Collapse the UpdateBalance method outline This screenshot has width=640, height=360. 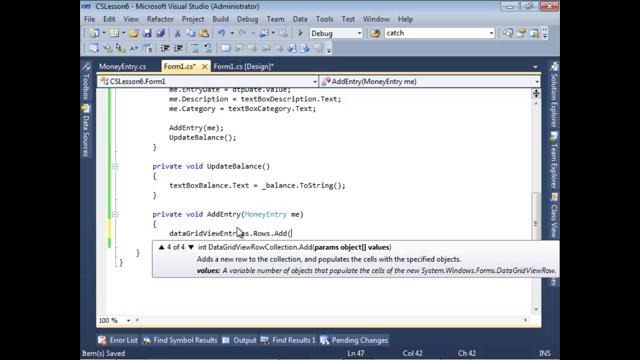coord(115,166)
